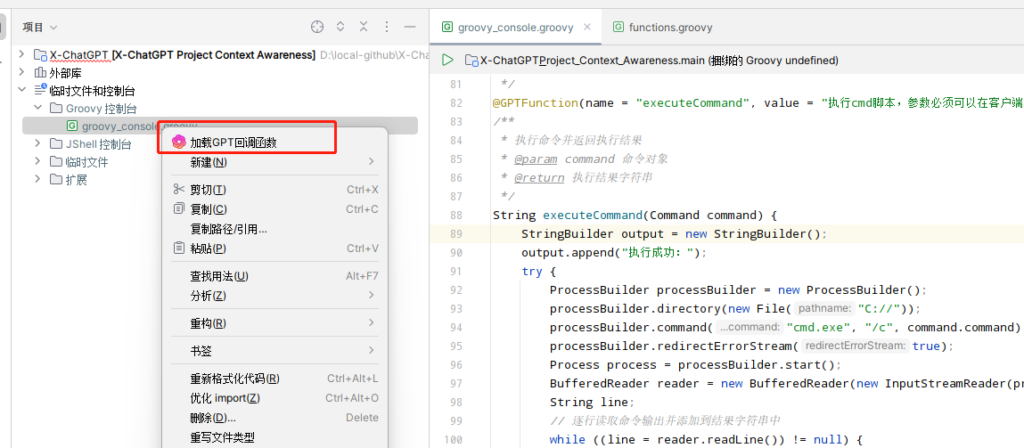Viewport: 1024px width, 448px height.
Task: Open the project panel options (three dots)
Action: (386, 27)
